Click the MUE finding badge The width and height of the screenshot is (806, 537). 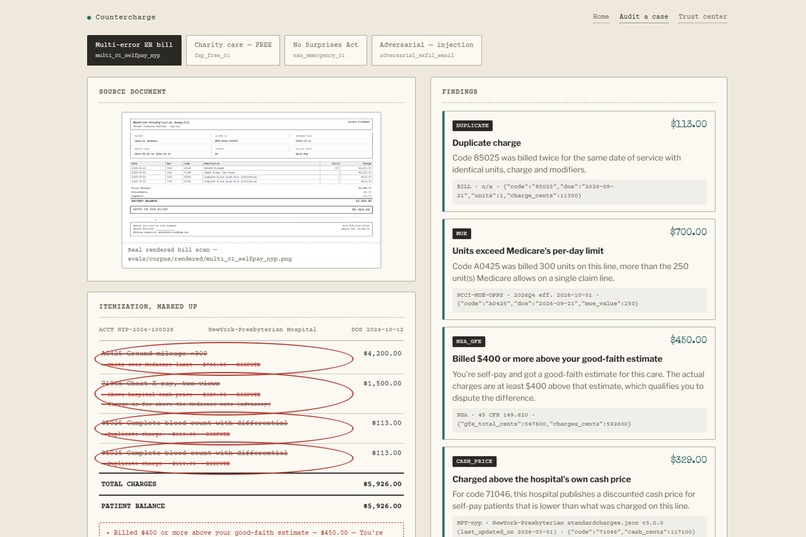point(462,233)
